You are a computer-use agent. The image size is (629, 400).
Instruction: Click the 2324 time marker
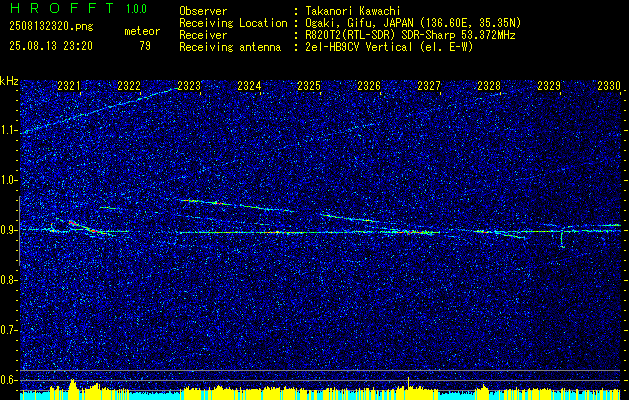click(x=249, y=85)
